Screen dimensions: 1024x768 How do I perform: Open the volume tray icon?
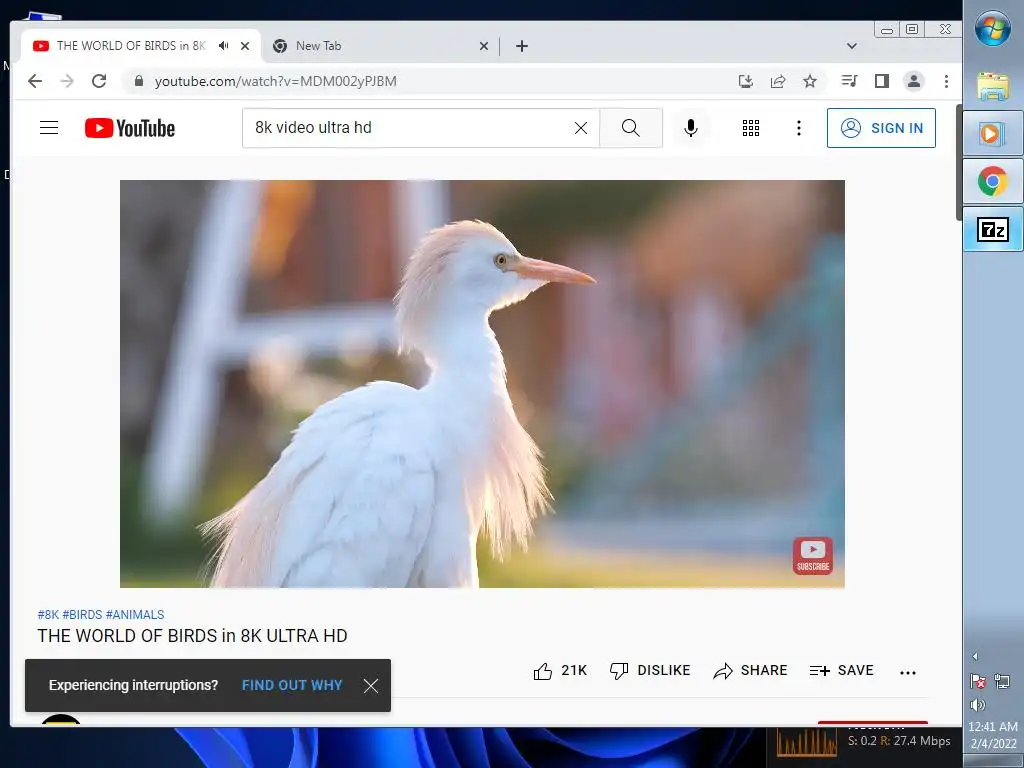click(978, 705)
